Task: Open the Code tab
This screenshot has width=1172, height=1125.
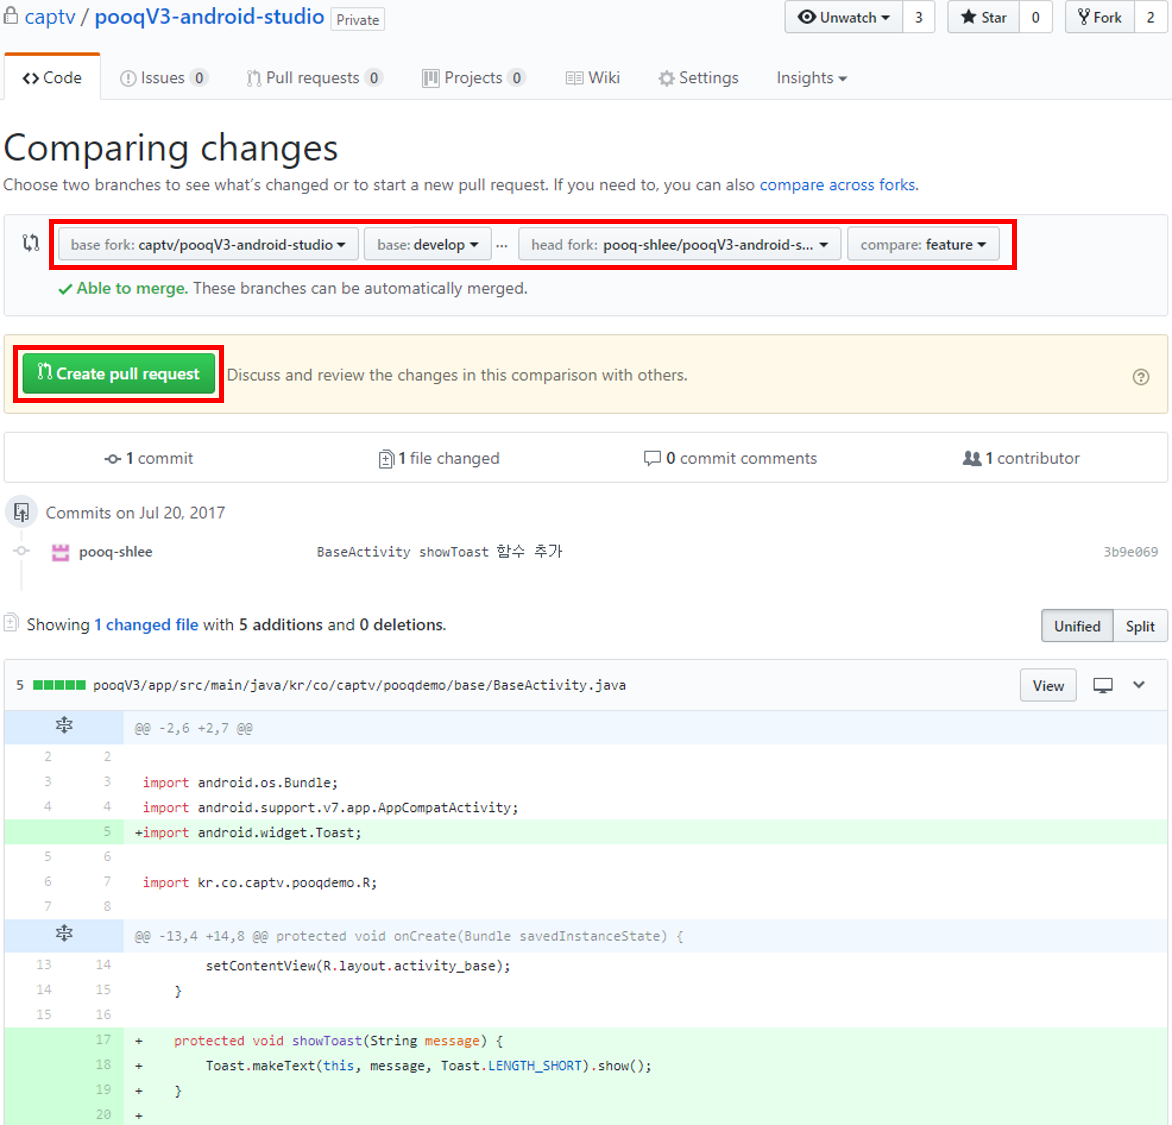Action: pos(52,78)
